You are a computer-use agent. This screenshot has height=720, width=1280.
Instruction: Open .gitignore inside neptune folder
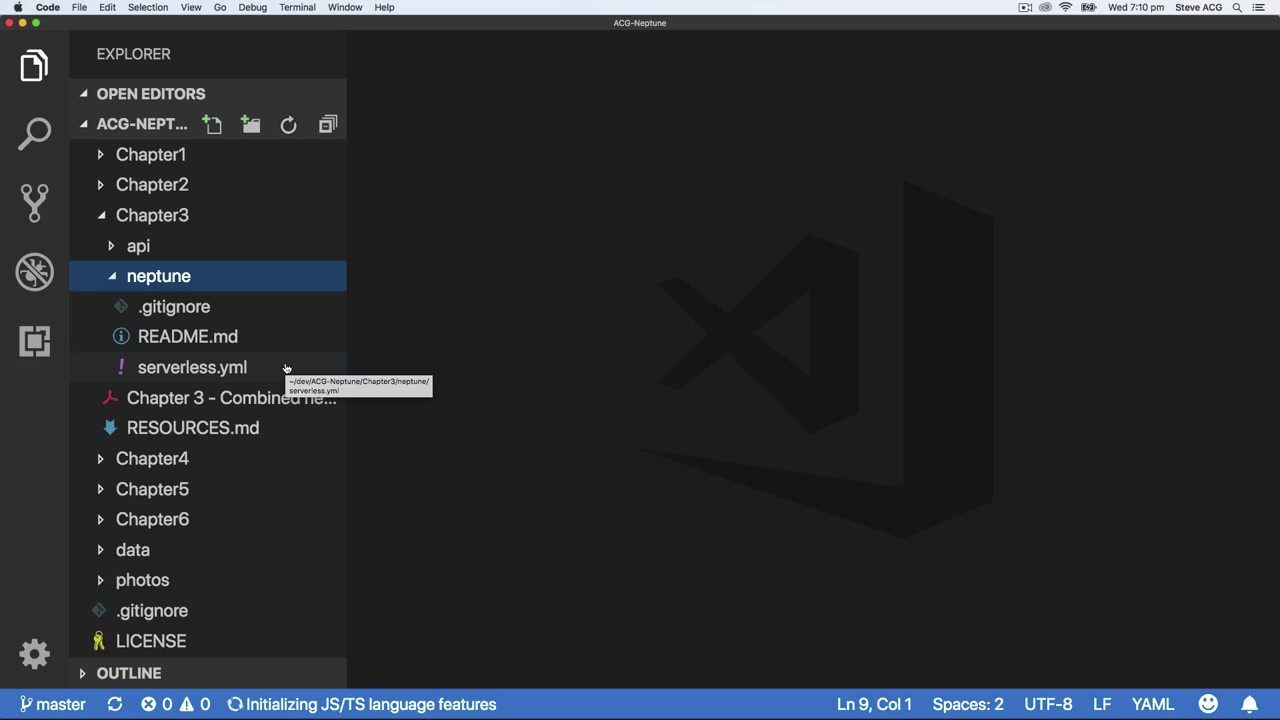[208, 306]
